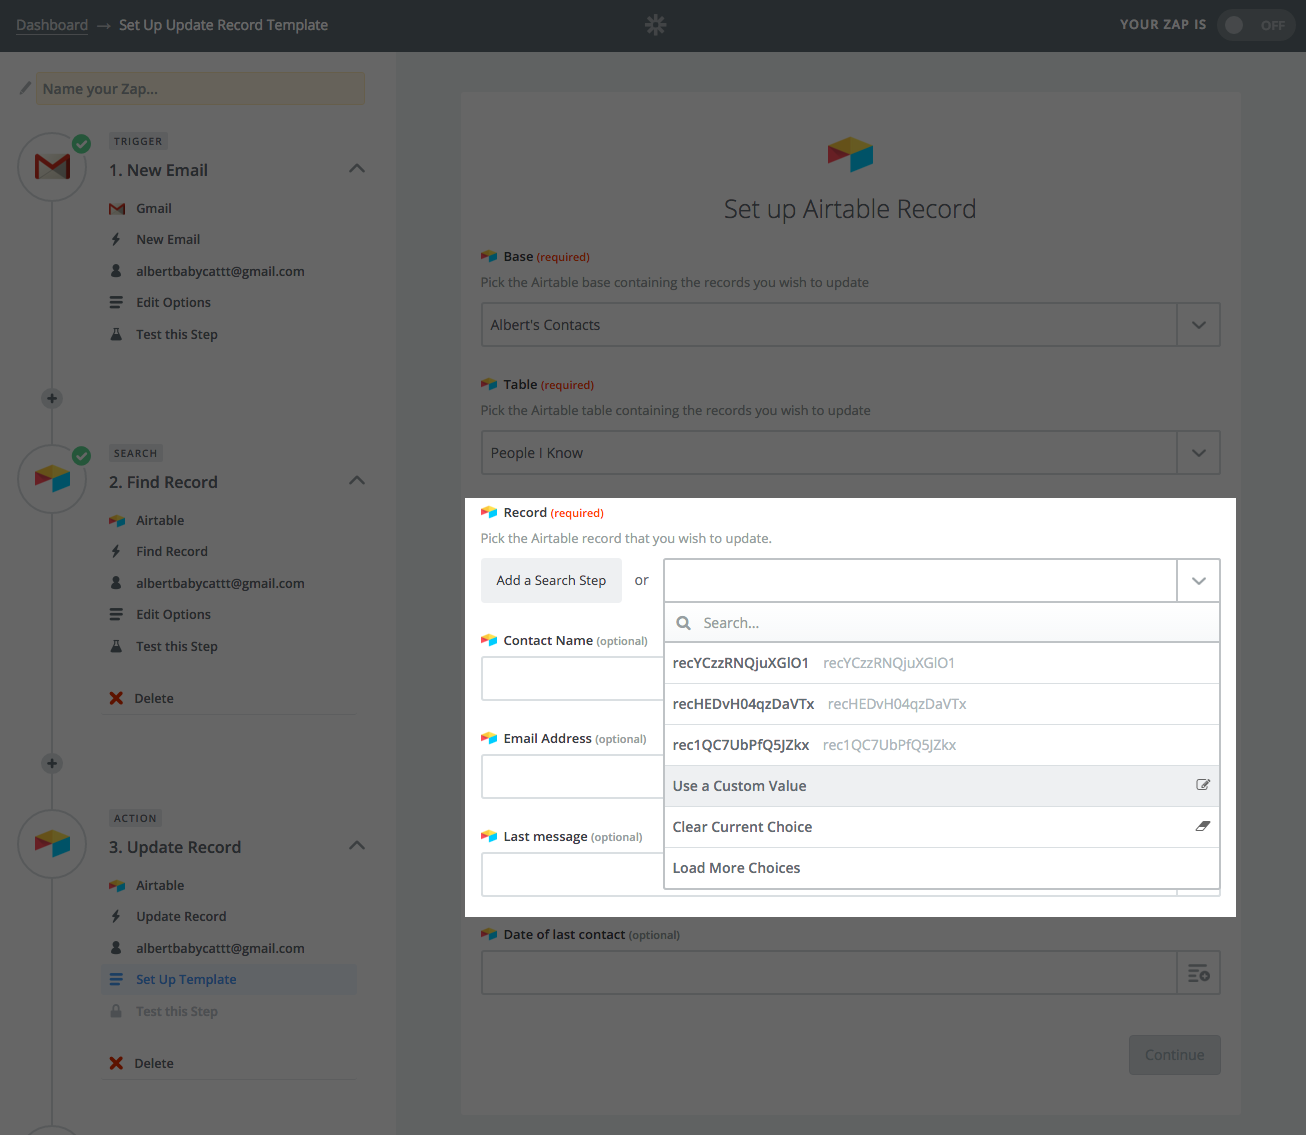Click the account email under Update Record step

pos(220,948)
